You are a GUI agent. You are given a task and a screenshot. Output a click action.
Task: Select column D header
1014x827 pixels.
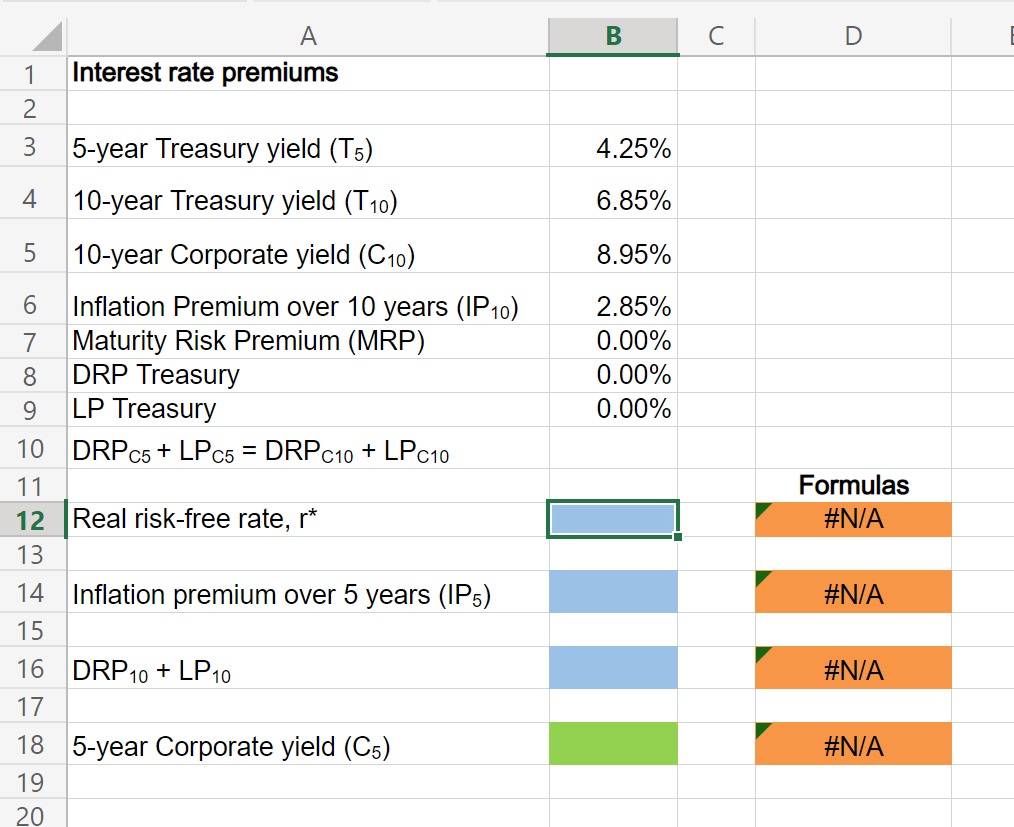click(852, 35)
